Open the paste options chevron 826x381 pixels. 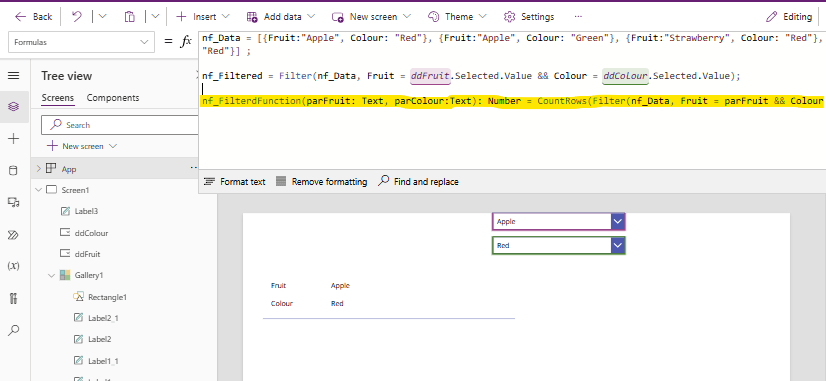[x=155, y=17]
